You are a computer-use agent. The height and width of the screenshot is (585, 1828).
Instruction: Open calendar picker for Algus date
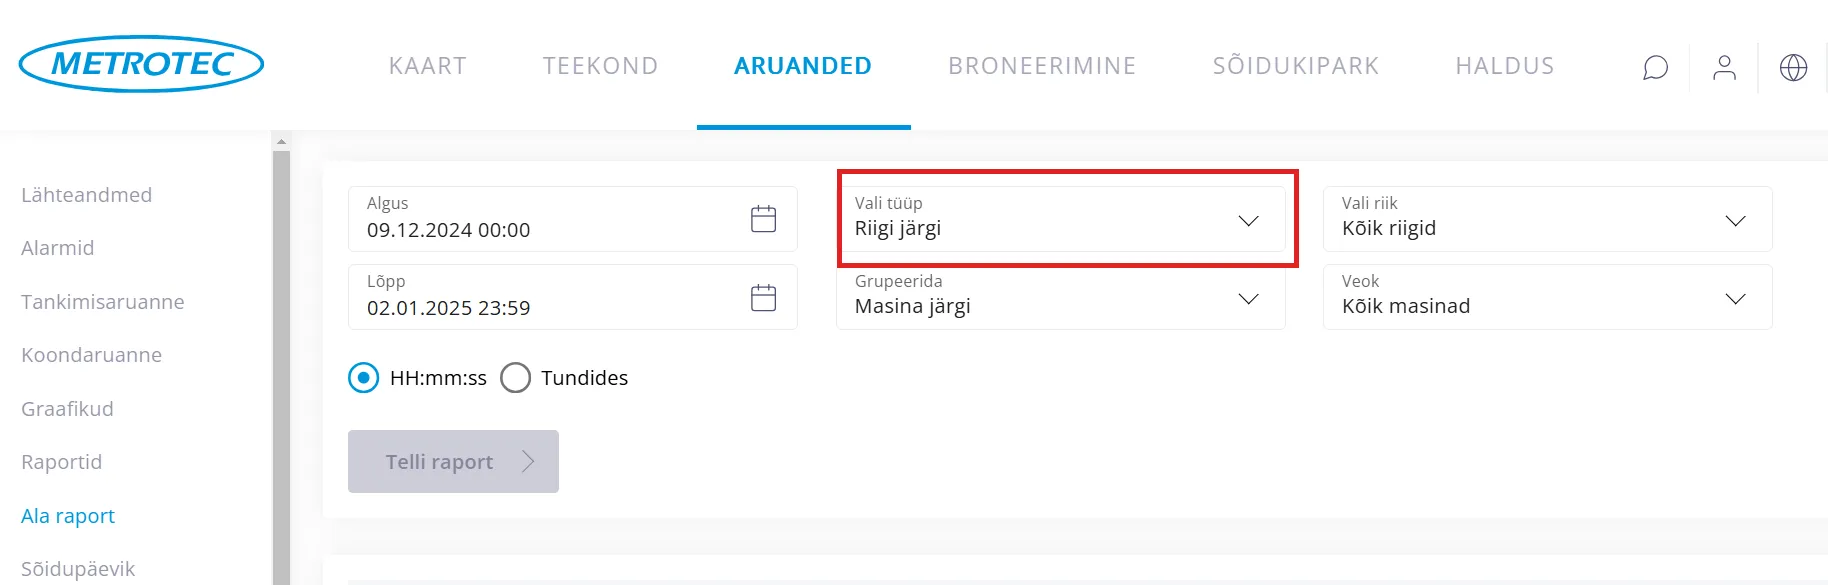[x=763, y=219]
